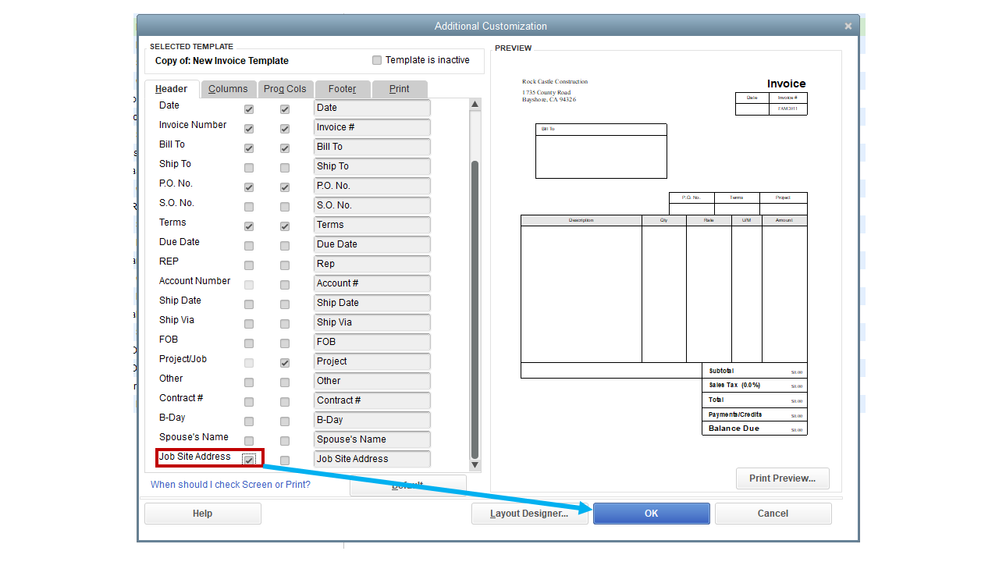Click the invoice preview thumbnail

(x=665, y=257)
